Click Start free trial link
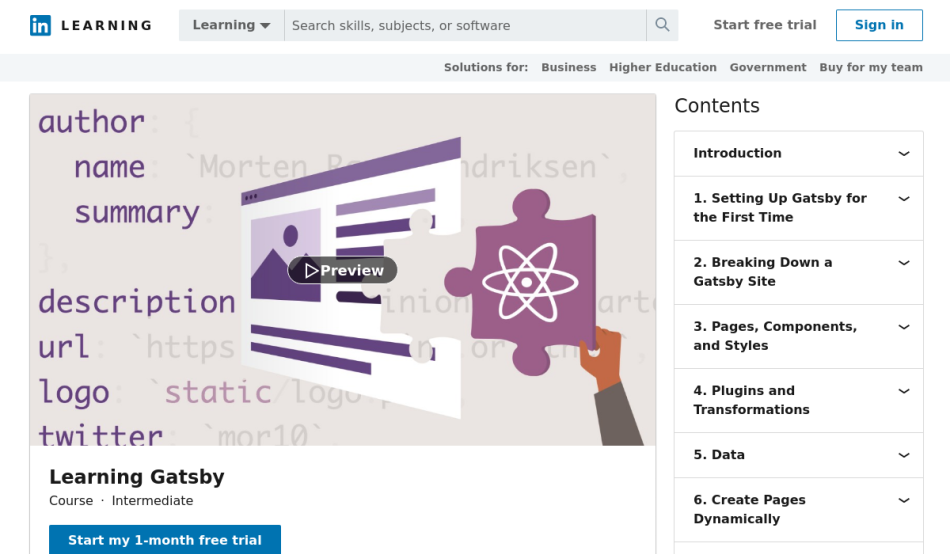 tap(765, 25)
